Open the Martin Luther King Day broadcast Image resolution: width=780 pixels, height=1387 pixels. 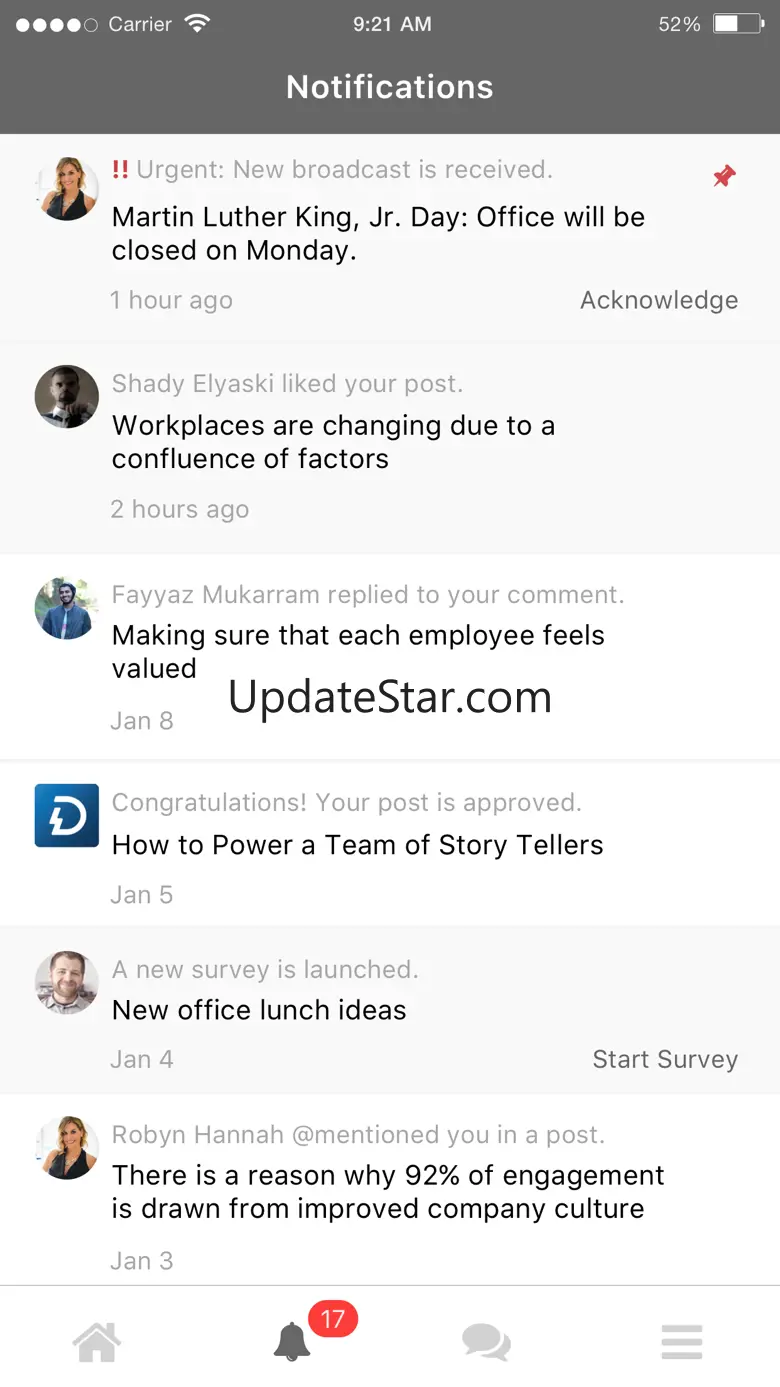pyautogui.click(x=378, y=233)
